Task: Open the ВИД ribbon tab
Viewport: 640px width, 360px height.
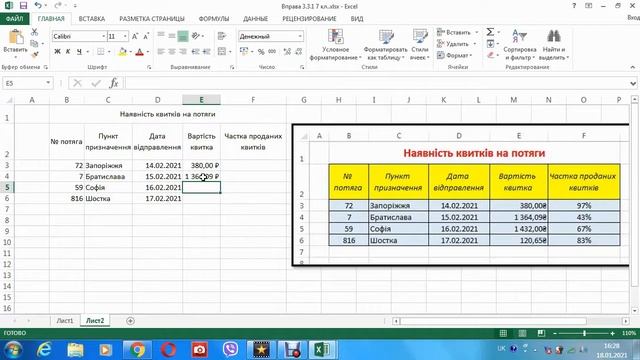Action: [357, 19]
